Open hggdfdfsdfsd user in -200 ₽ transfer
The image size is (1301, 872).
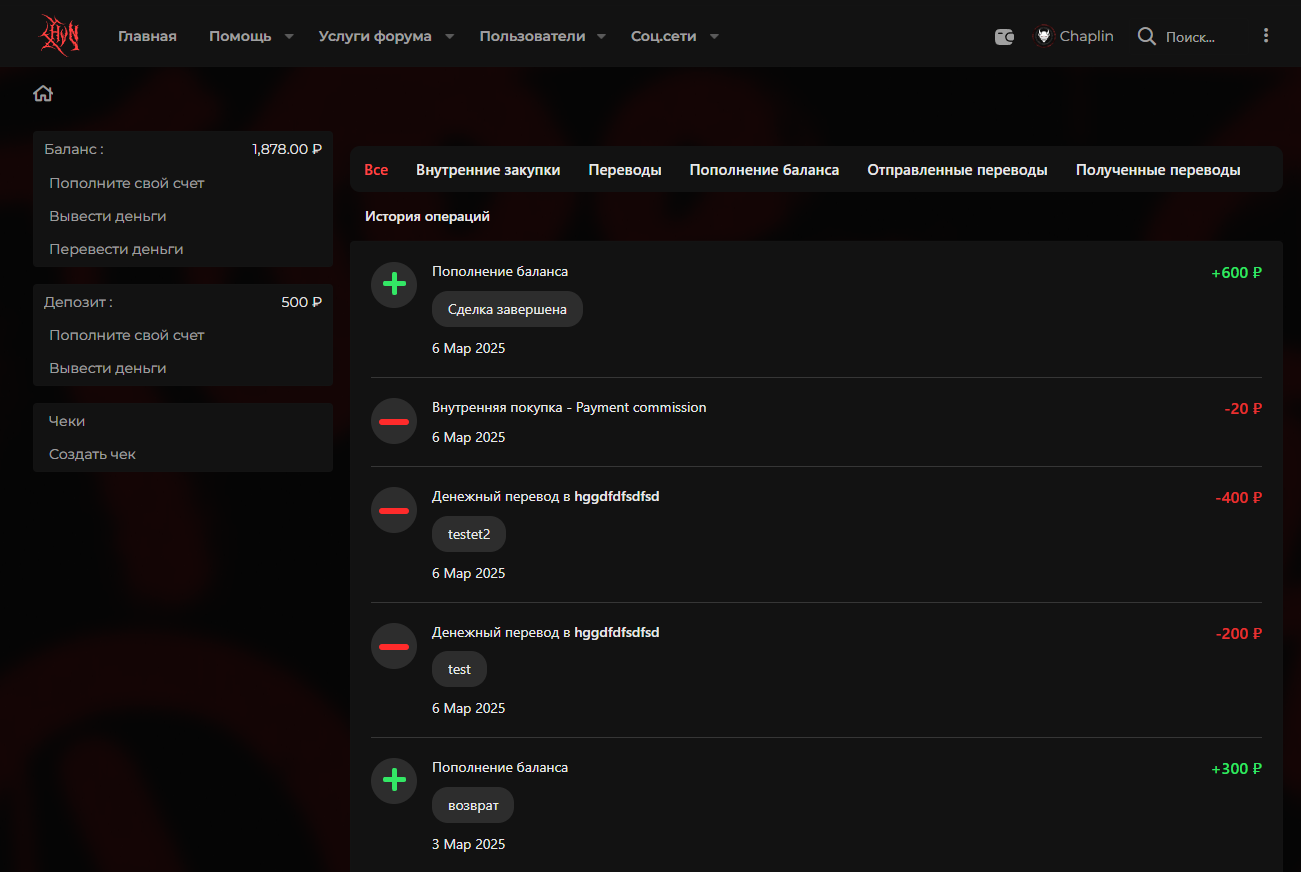(617, 632)
